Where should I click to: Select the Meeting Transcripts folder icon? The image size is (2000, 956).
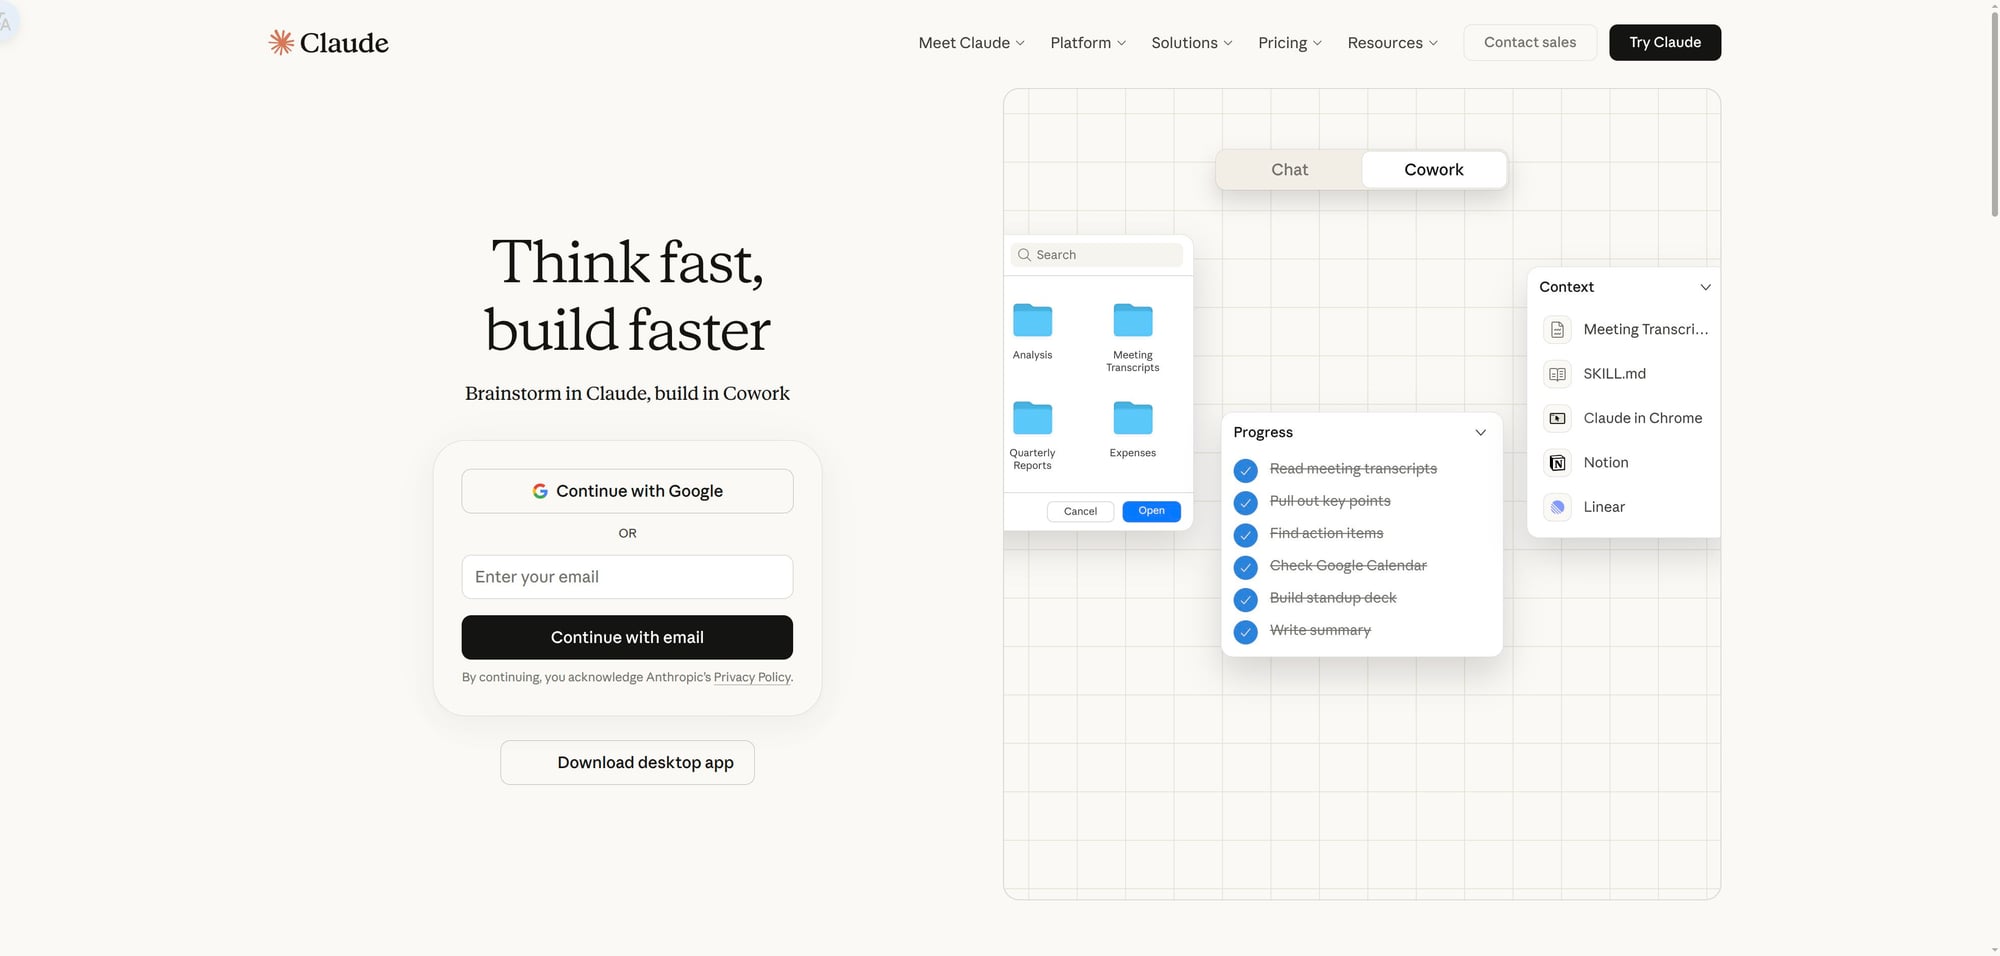[x=1132, y=321]
